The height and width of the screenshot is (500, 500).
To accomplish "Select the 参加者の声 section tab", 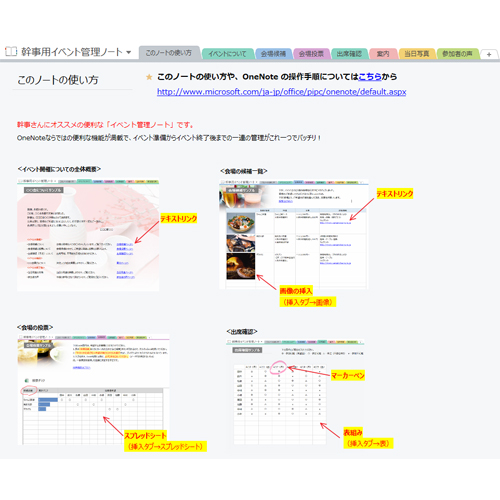I will [457, 54].
